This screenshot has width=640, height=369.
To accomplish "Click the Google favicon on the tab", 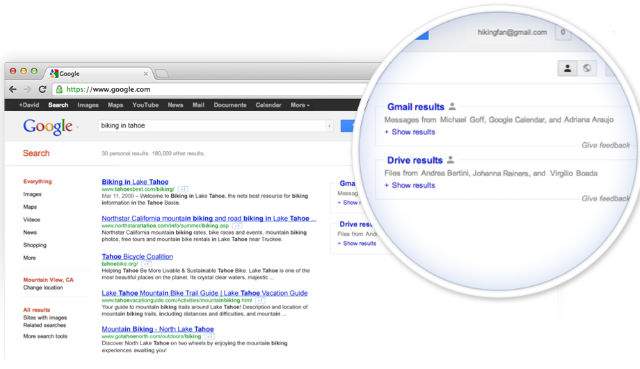I will 54,73.
